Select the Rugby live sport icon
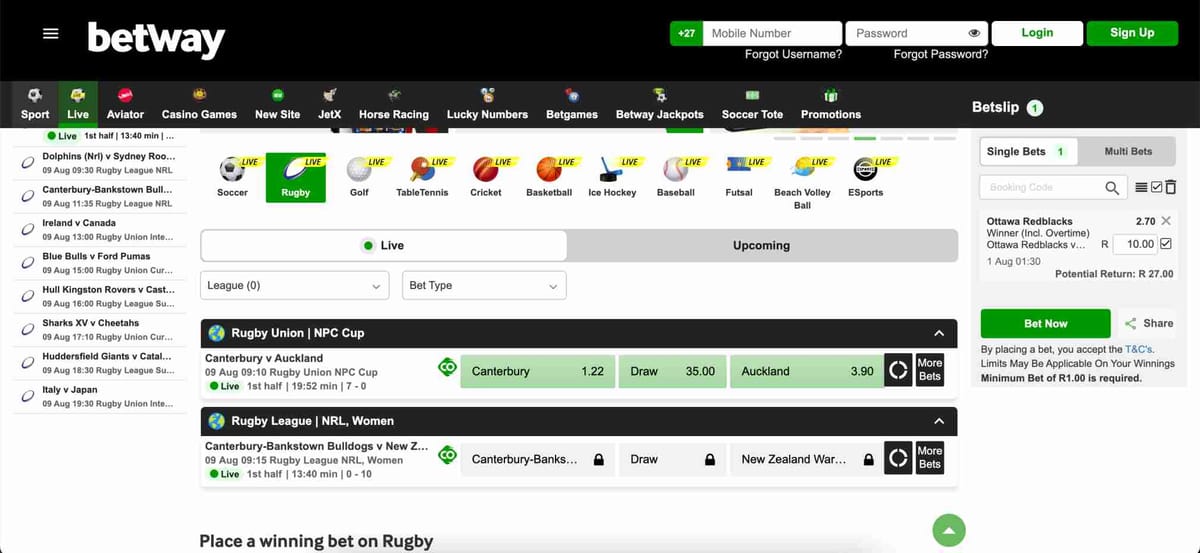 pos(296,177)
